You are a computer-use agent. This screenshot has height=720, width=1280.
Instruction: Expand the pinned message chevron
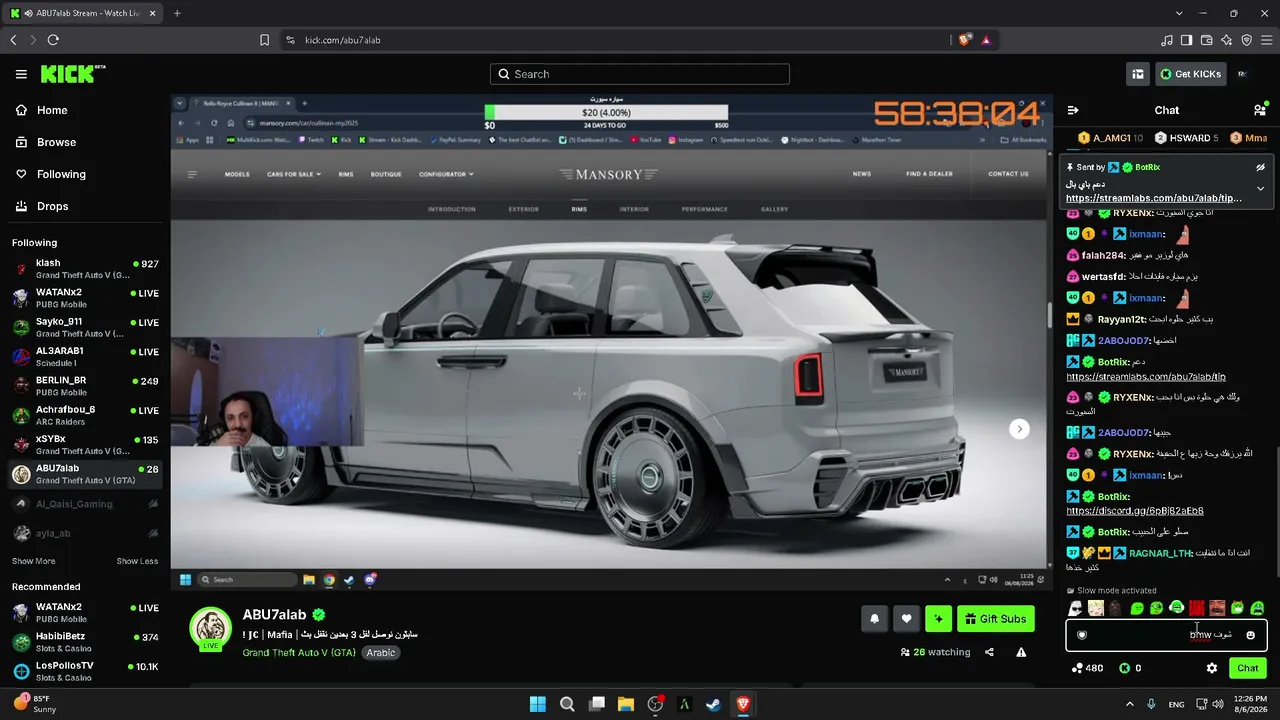[1261, 188]
